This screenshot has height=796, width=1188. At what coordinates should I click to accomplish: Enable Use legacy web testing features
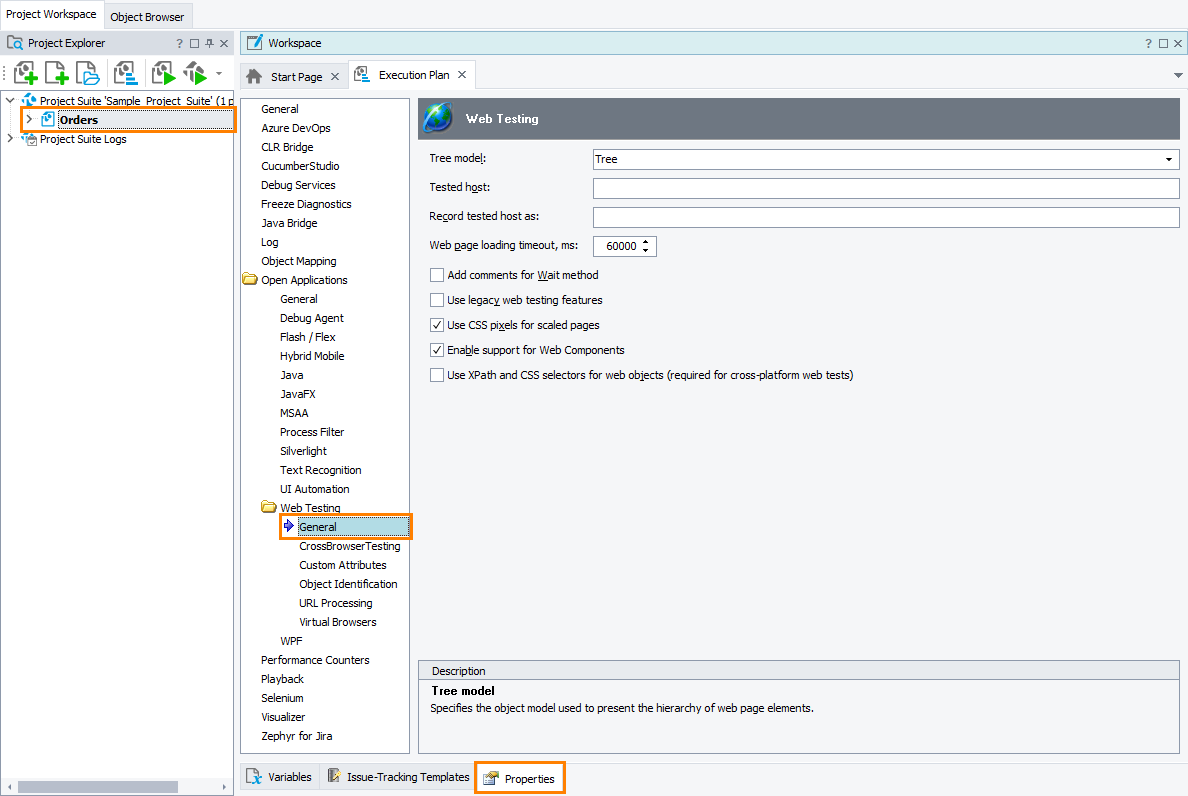(436, 299)
